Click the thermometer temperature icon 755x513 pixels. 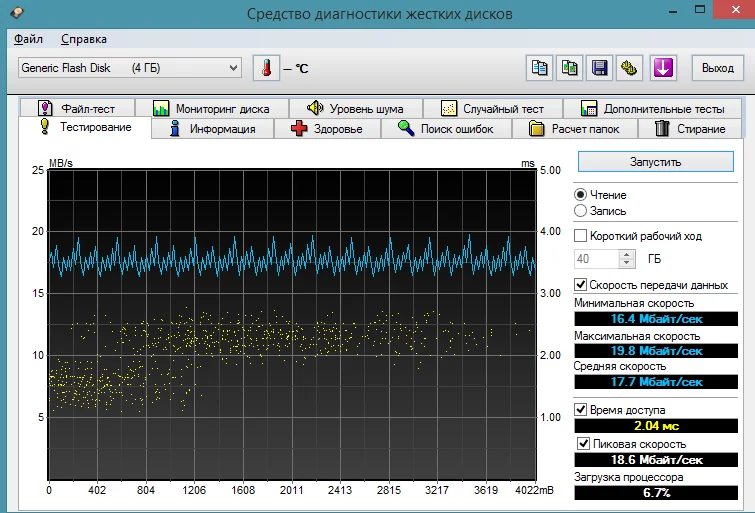click(x=266, y=68)
